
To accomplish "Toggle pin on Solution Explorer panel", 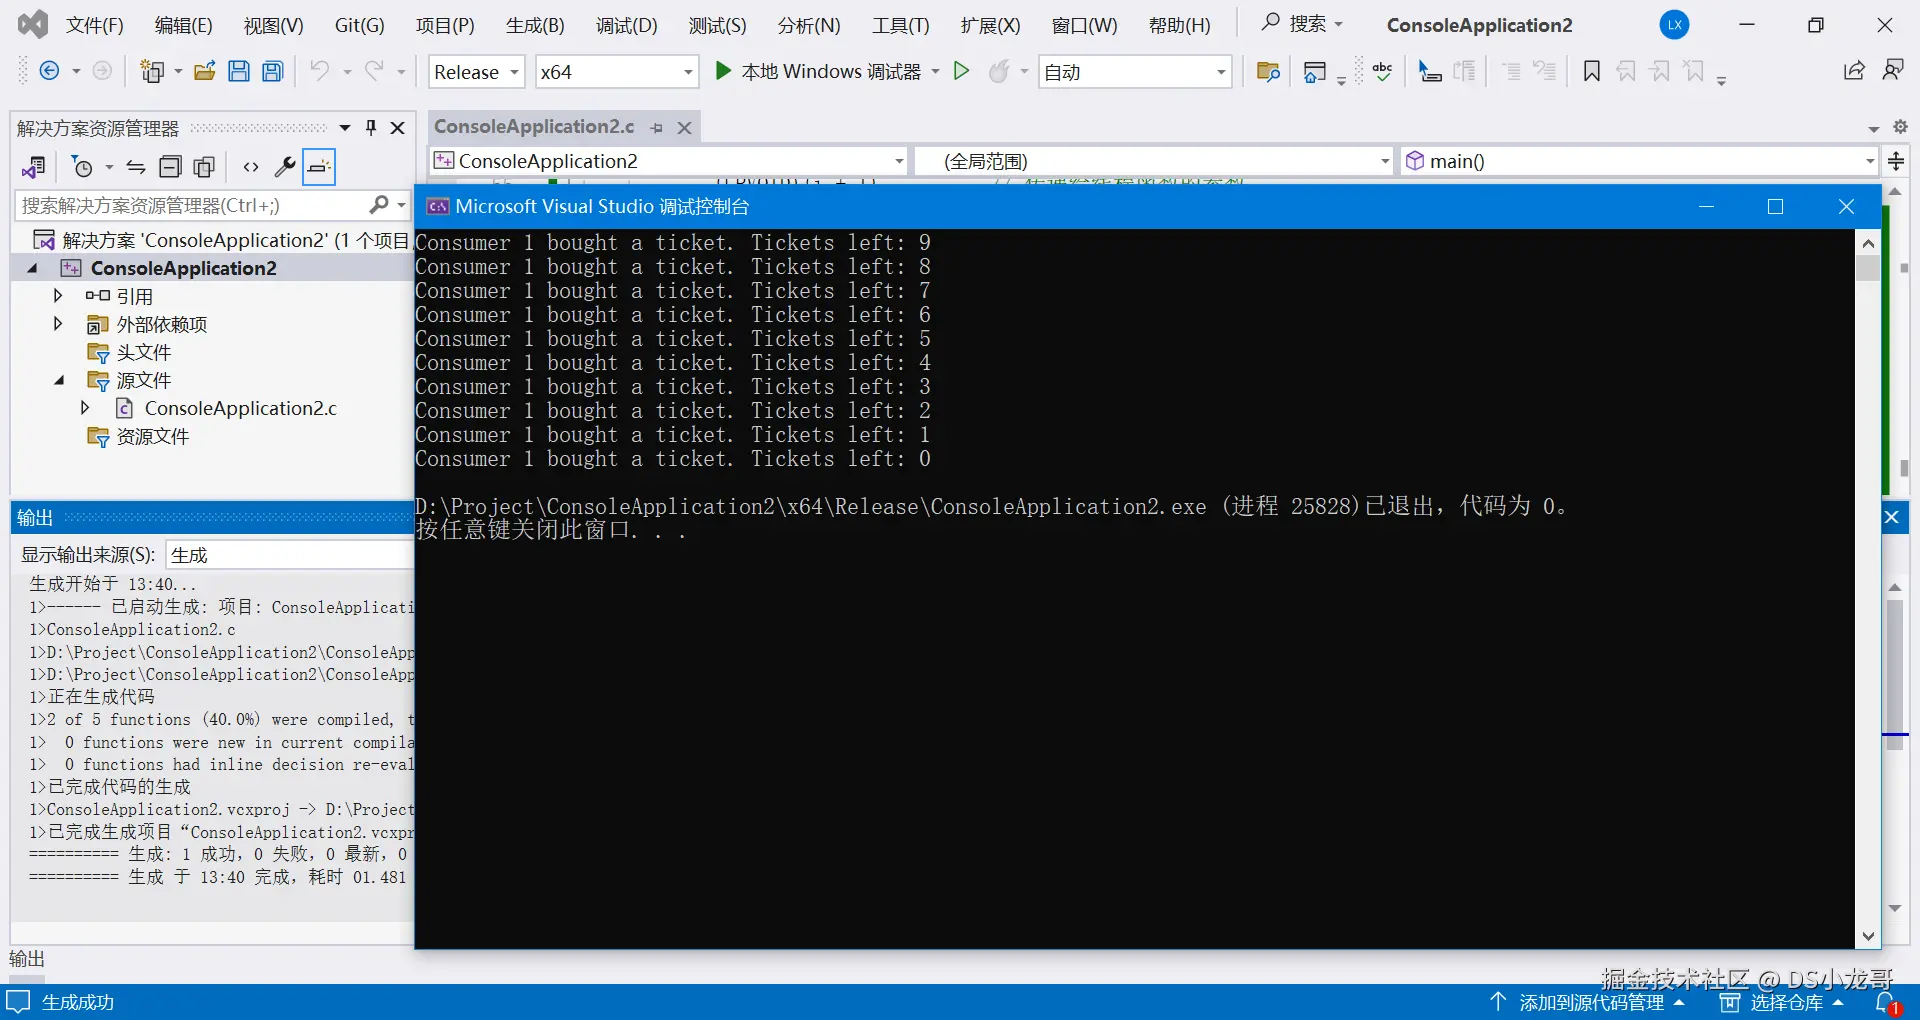I will (371, 127).
